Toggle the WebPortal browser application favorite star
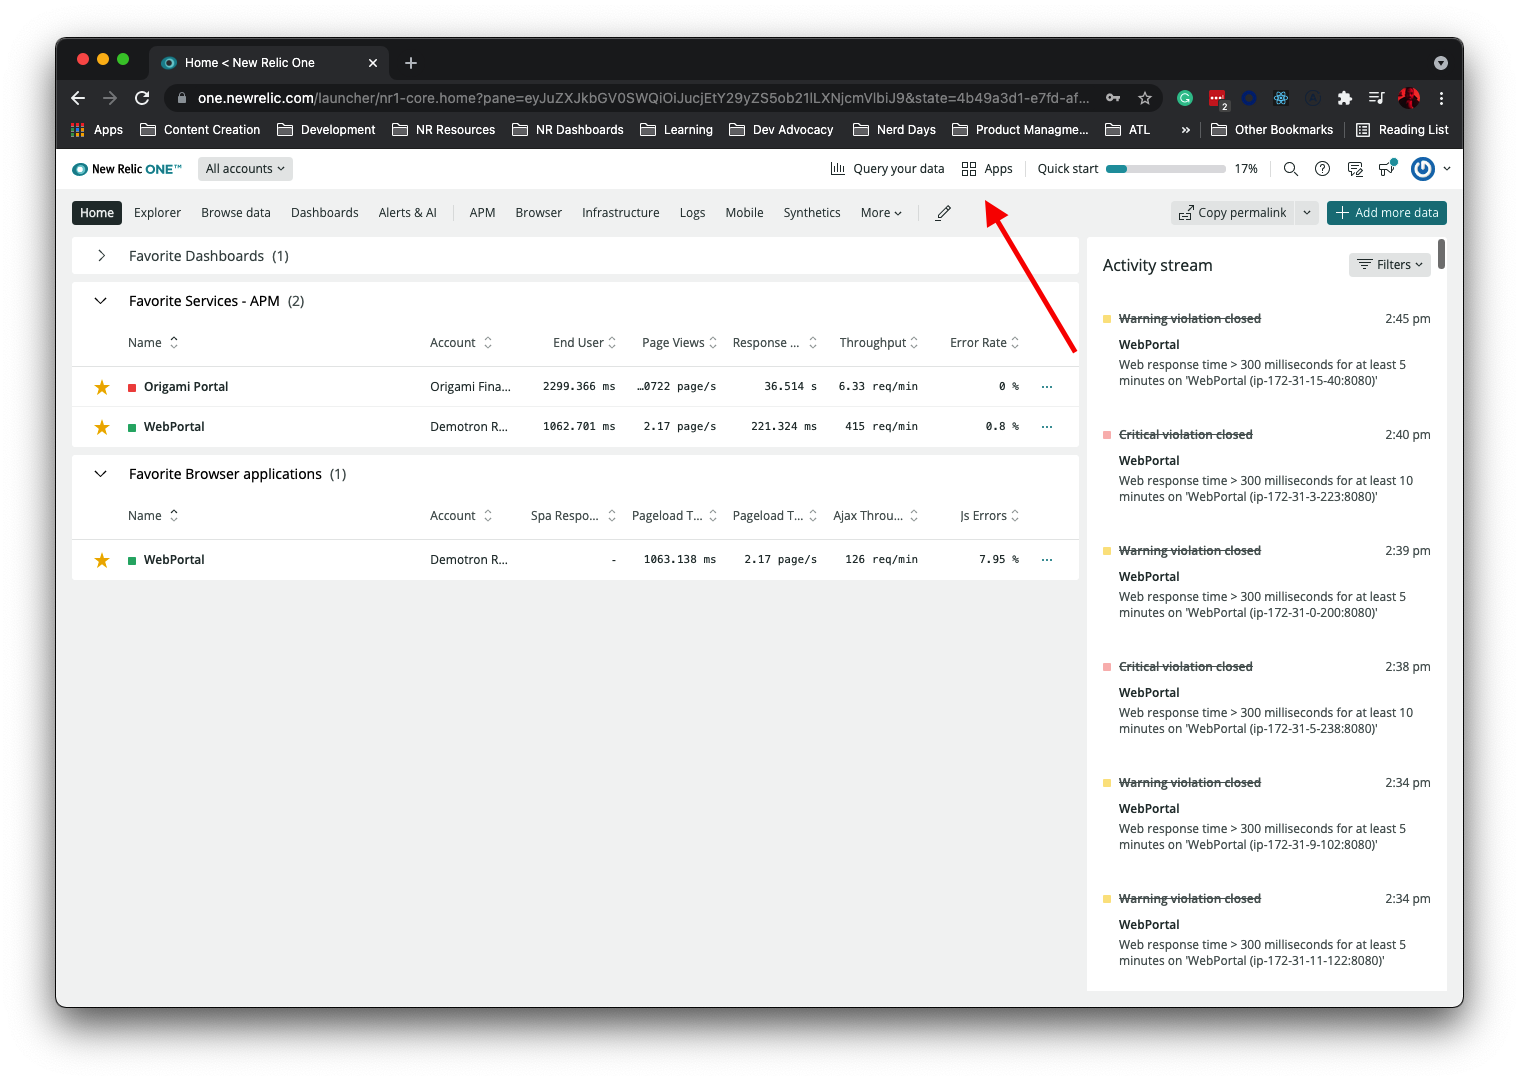 (102, 560)
